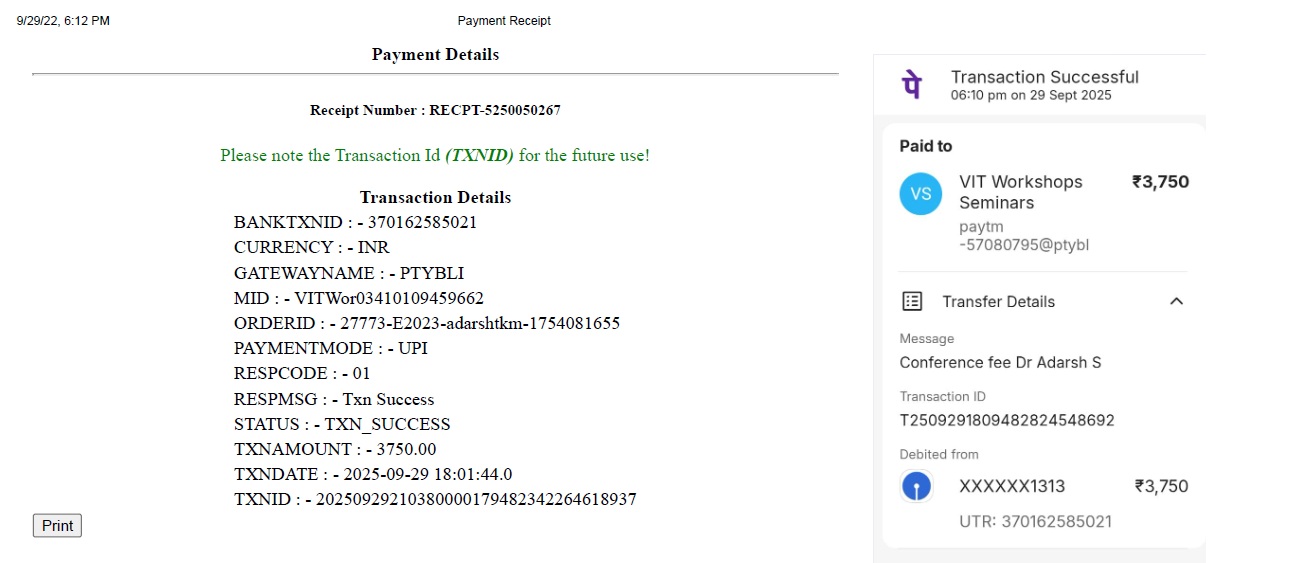The width and height of the screenshot is (1309, 563).
Task: Click the BANKTXNID line
Action: (x=355, y=222)
